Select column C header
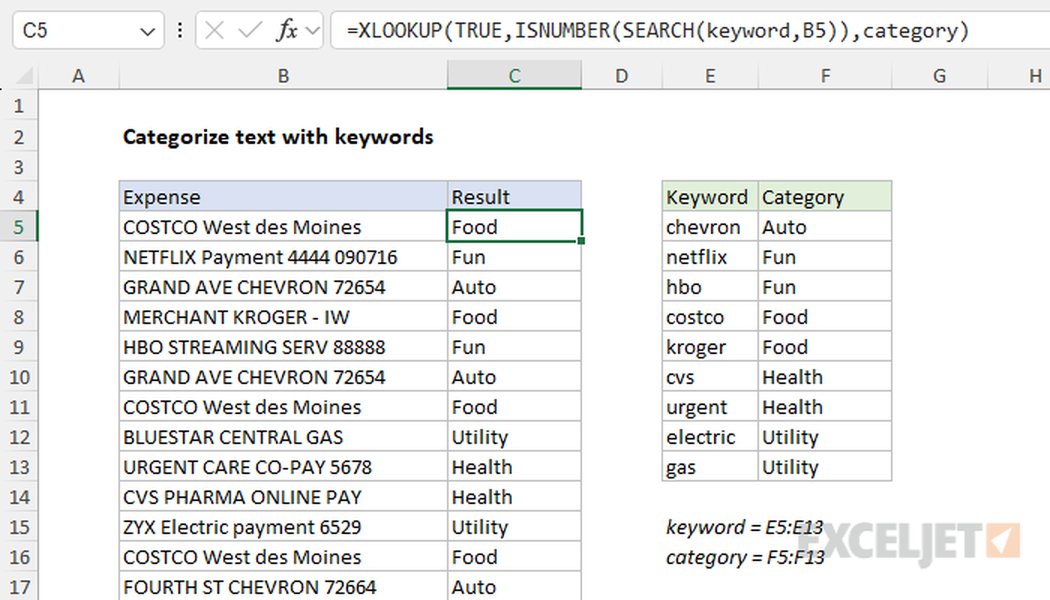Screen dimensions: 1050x600 click(514, 76)
